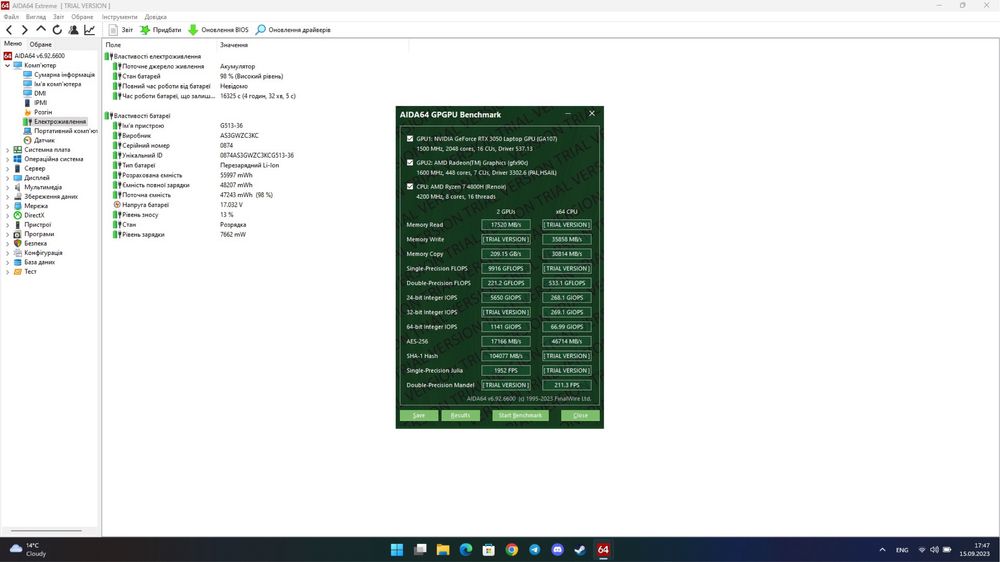
Task: Click the База даних database icon
Action: click(x=17, y=262)
